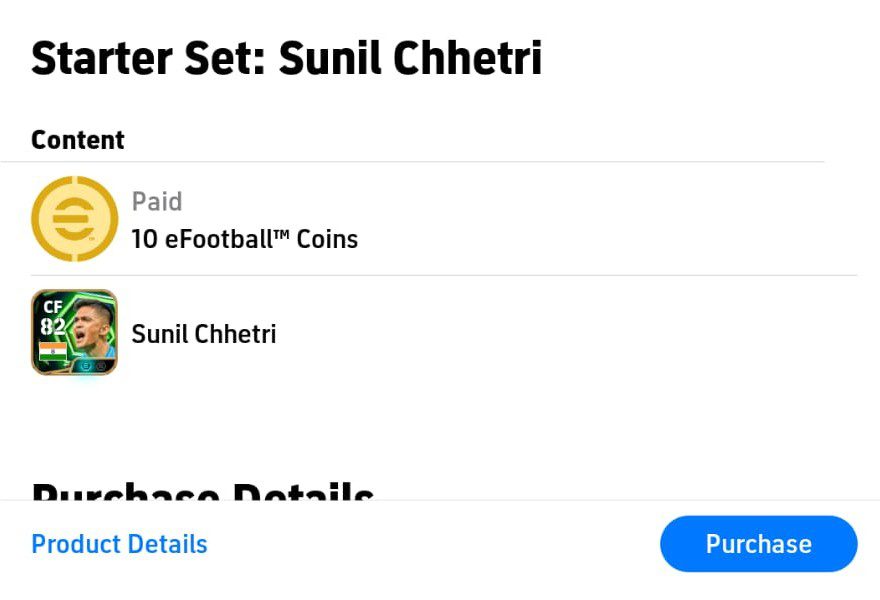
Task: Click the Starter Set: Sunil Chhetri title
Action: tap(287, 57)
